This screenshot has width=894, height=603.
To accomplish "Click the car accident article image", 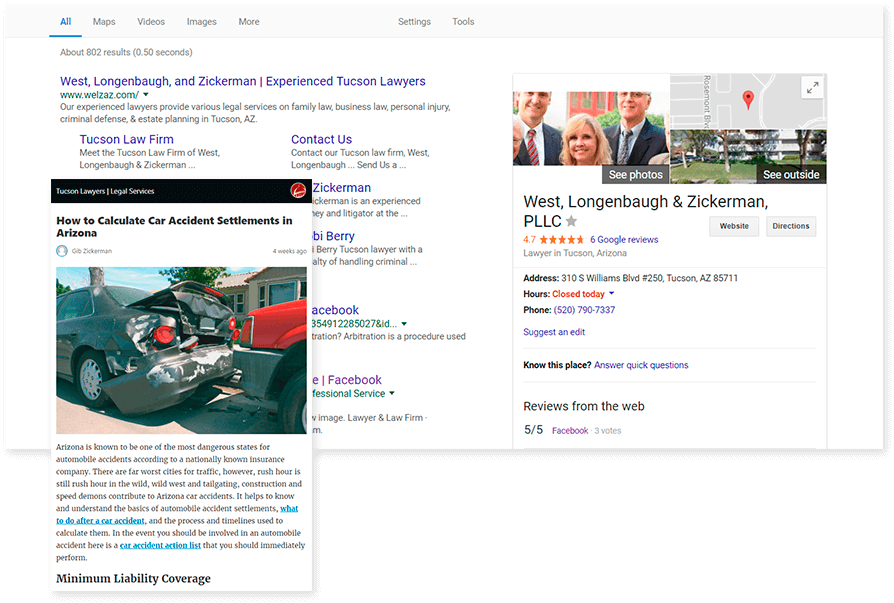I will coord(181,350).
